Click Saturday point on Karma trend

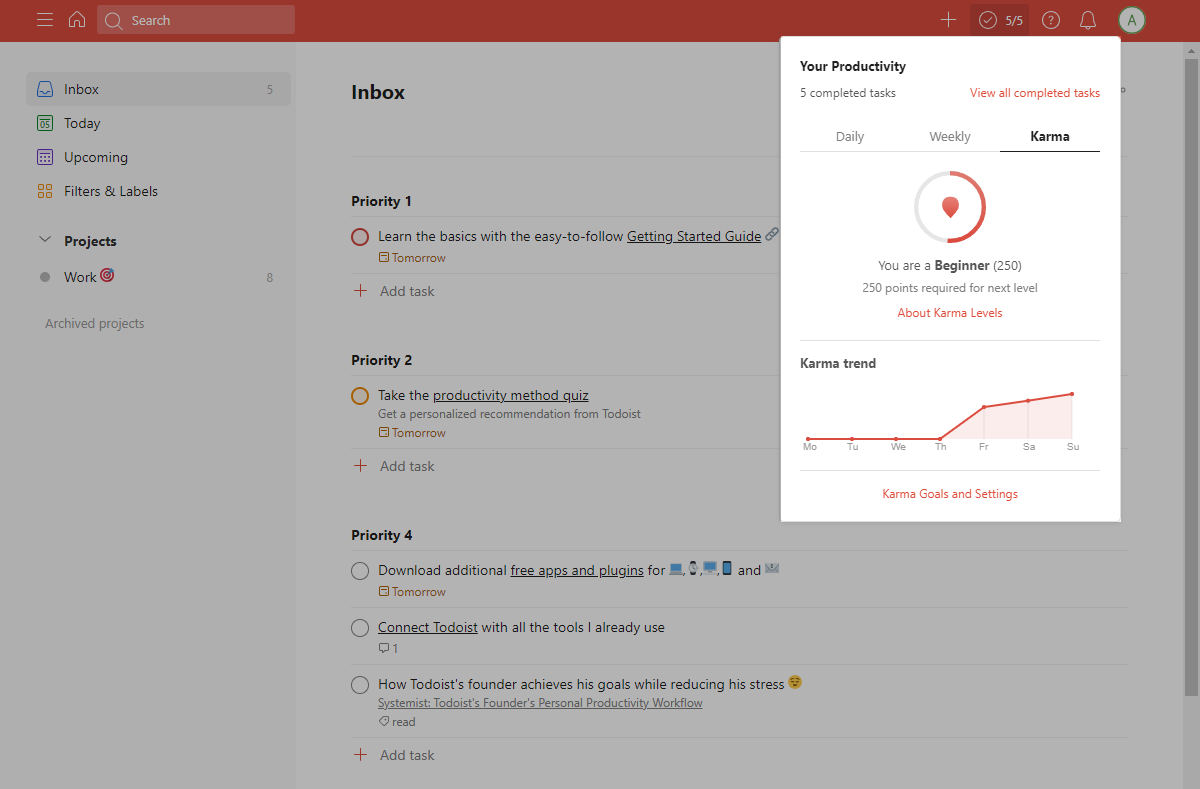tap(1028, 400)
